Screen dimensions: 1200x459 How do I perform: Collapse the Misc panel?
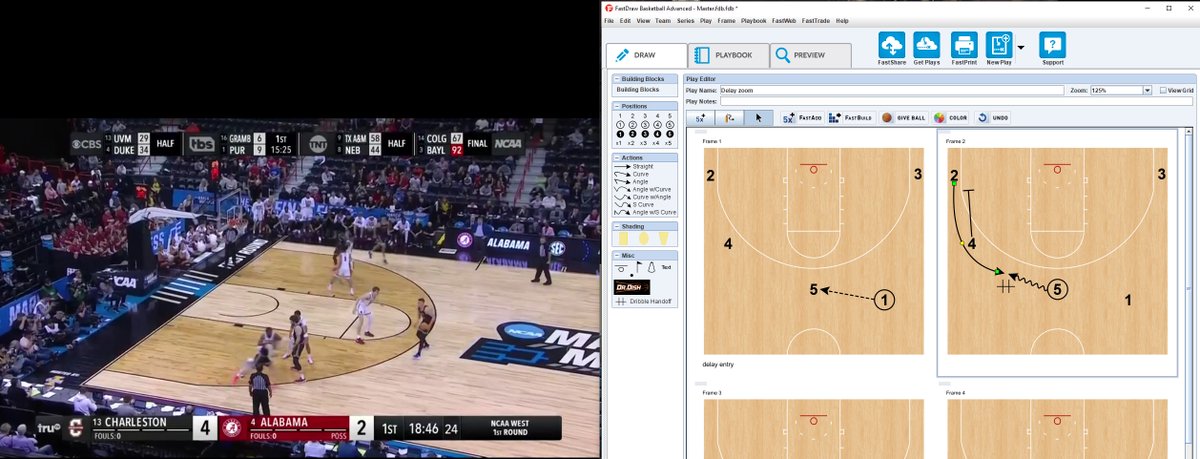tap(617, 255)
